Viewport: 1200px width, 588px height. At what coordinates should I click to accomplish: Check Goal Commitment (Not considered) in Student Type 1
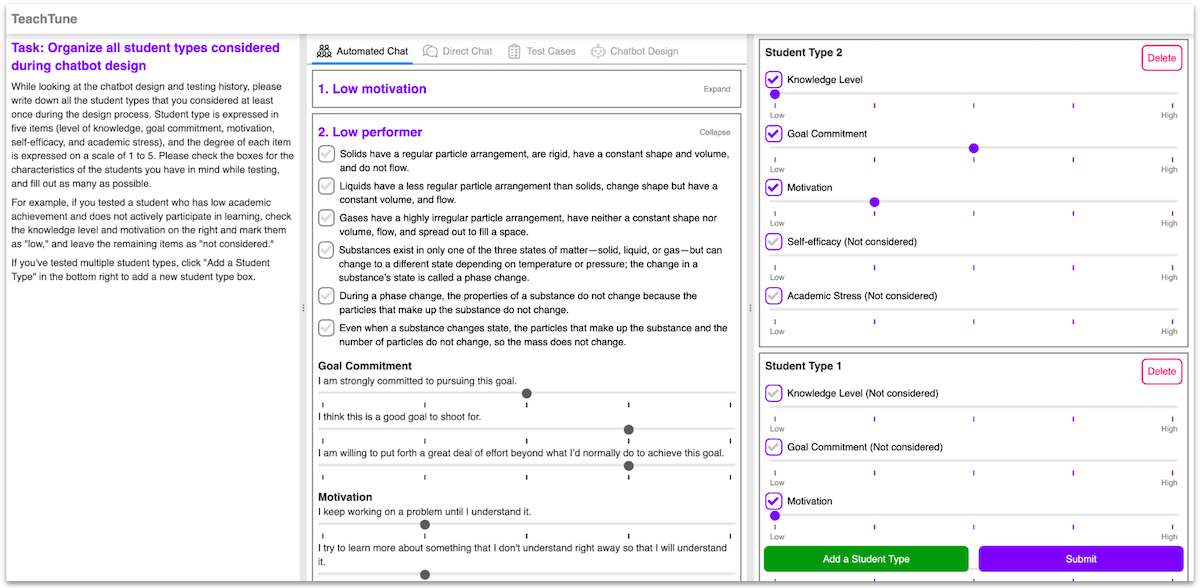pyautogui.click(x=774, y=447)
